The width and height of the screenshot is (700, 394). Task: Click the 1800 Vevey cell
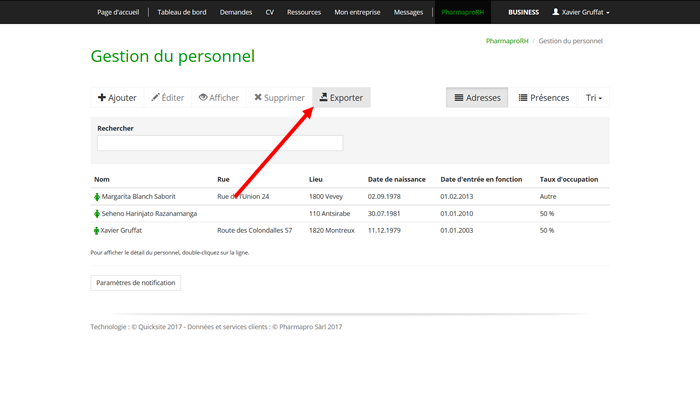tap(326, 196)
